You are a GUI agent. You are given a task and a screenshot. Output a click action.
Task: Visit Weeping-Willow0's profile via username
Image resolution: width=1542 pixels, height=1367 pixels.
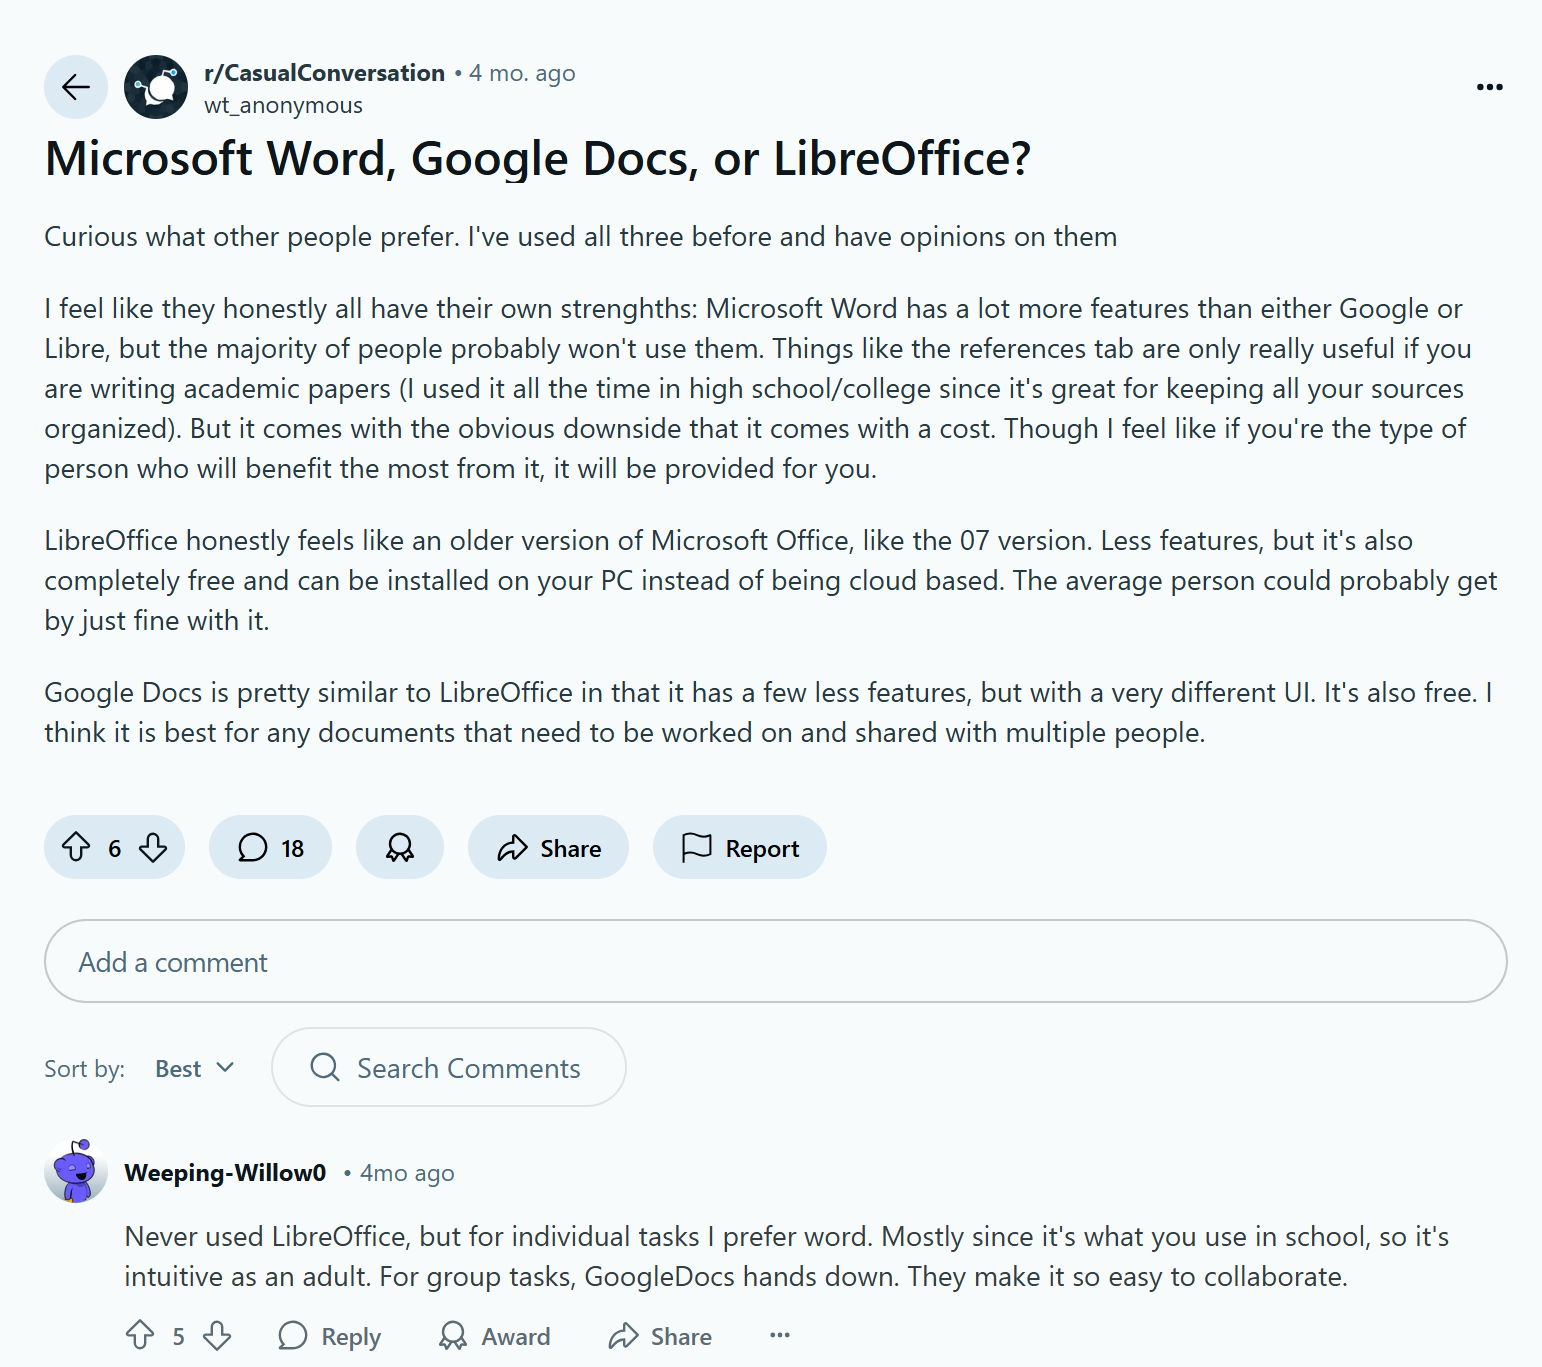tap(225, 1173)
